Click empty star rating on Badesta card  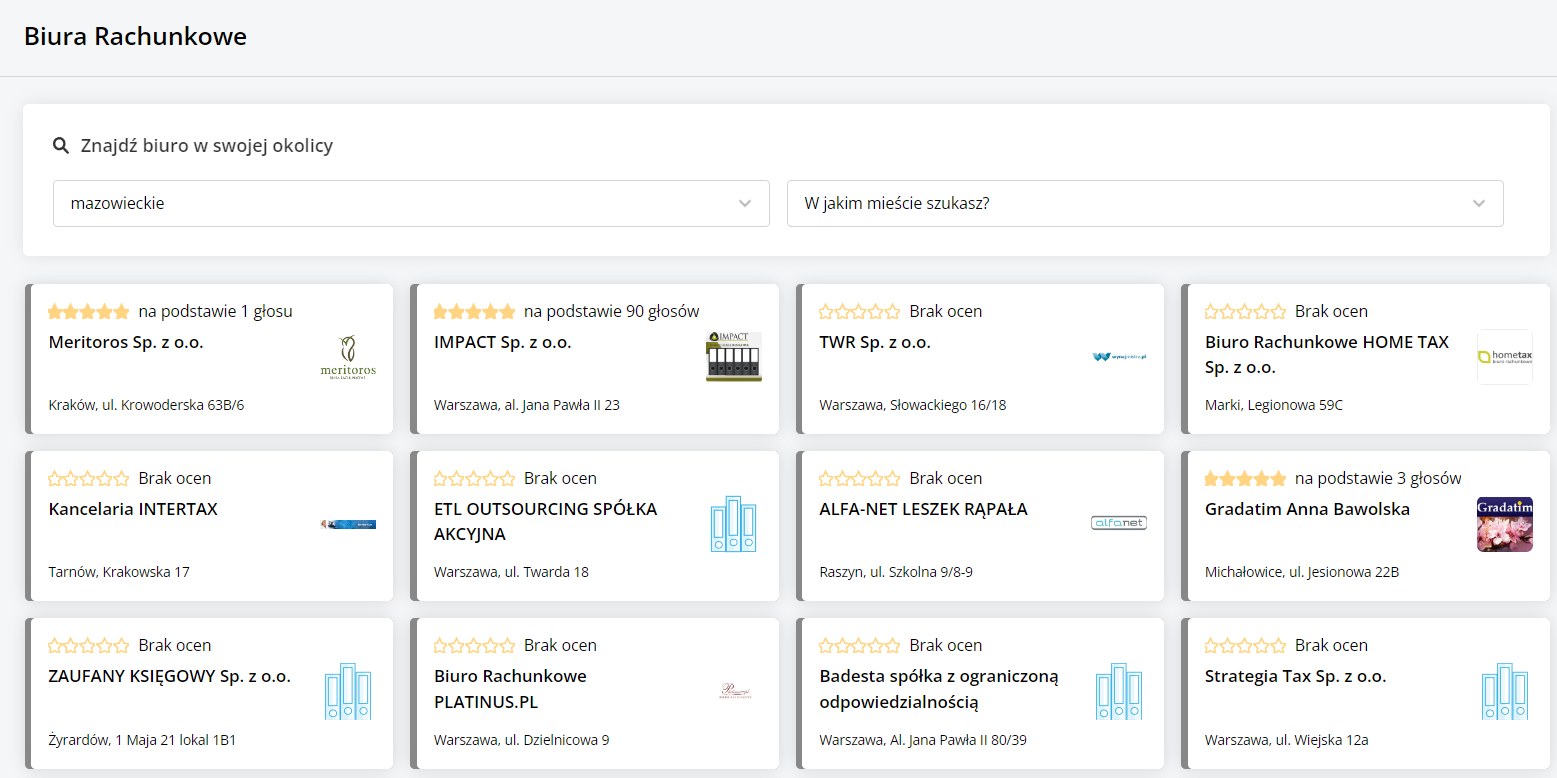pos(859,645)
